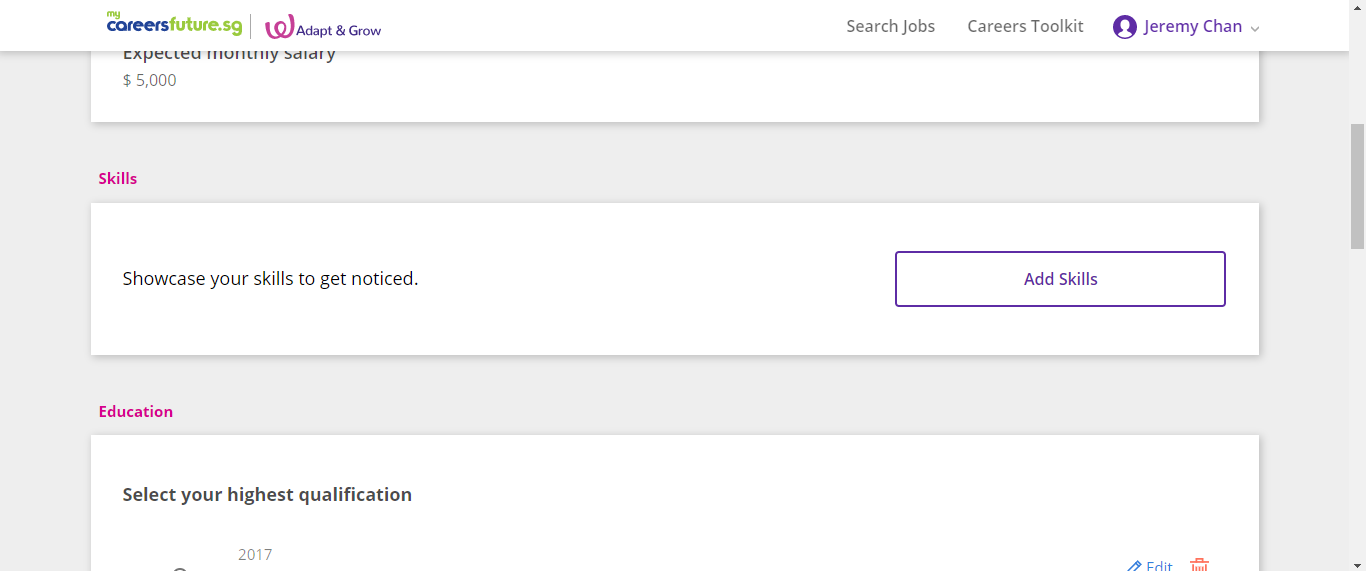Click 'Select your highest qualification' heading
This screenshot has width=1366, height=571.
(x=267, y=495)
